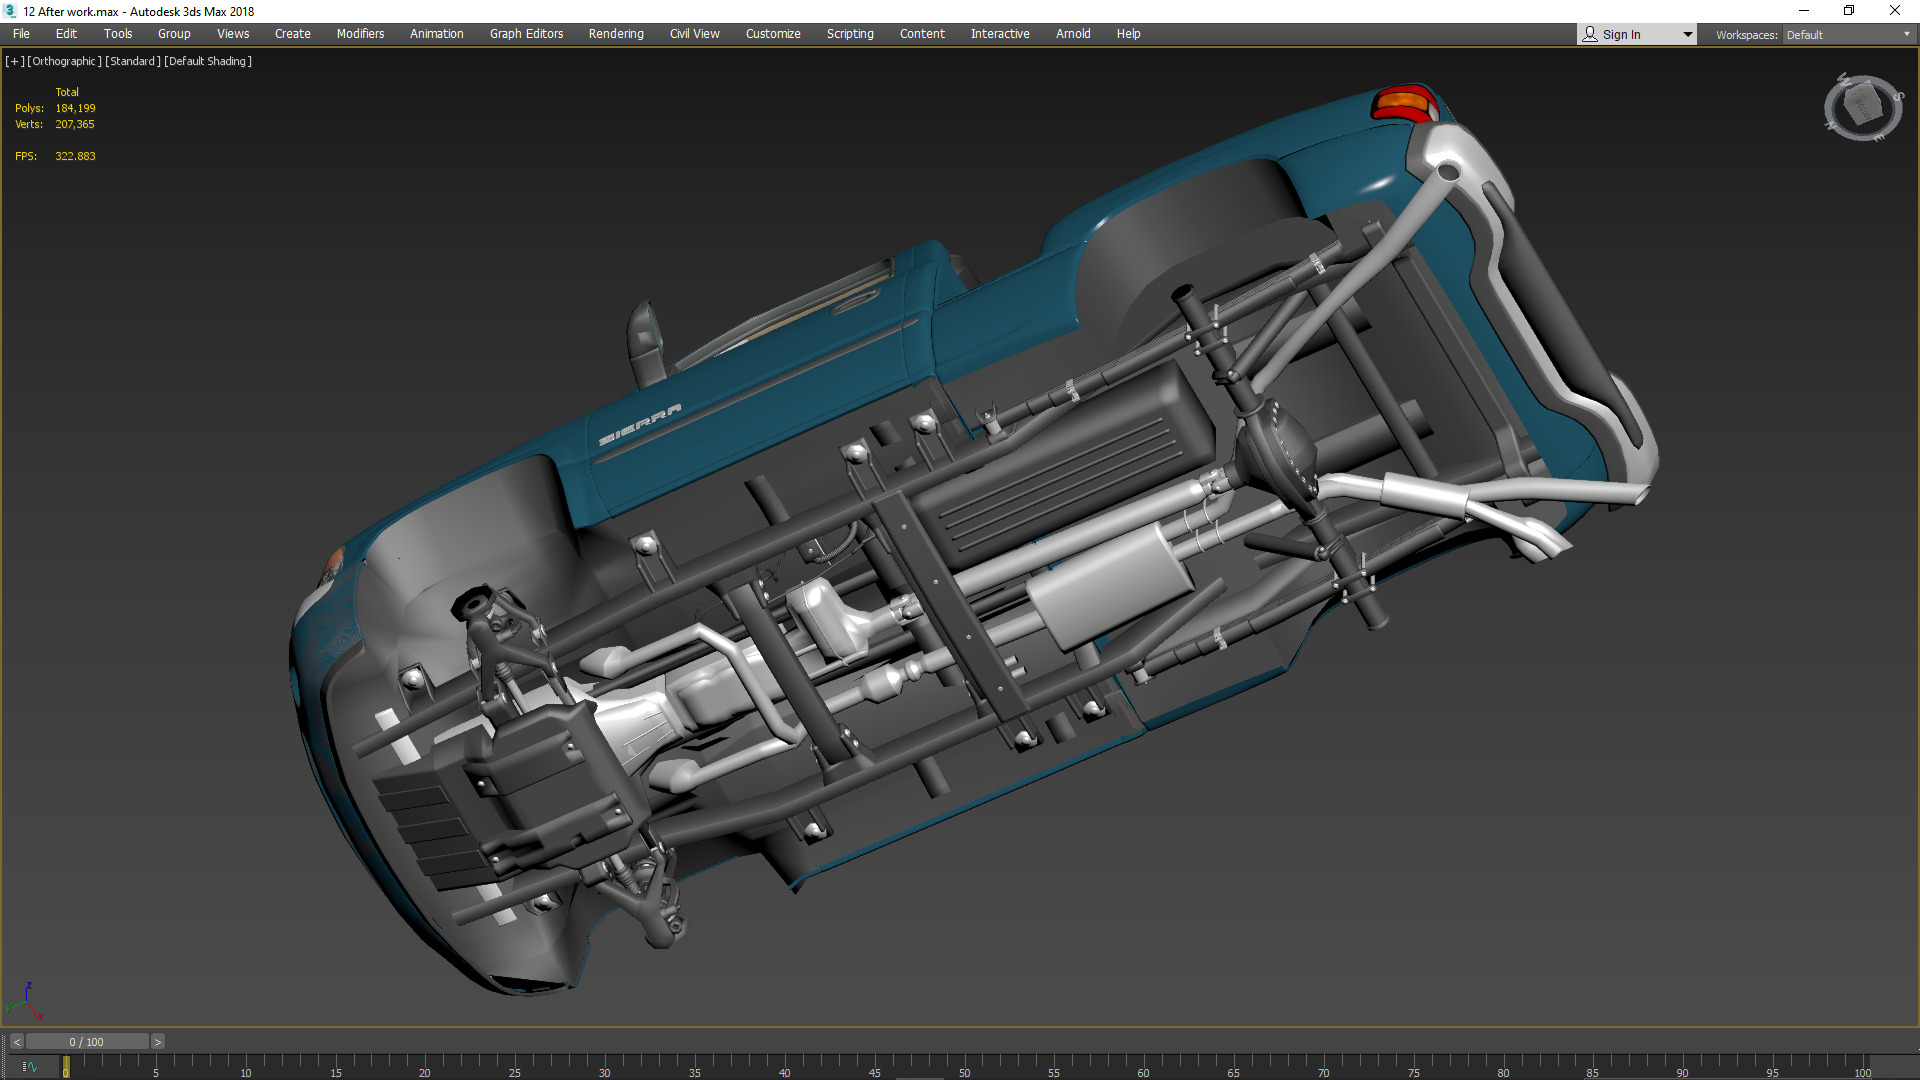
Task: Restore down the 3ds Max window
Action: pyautogui.click(x=1849, y=11)
